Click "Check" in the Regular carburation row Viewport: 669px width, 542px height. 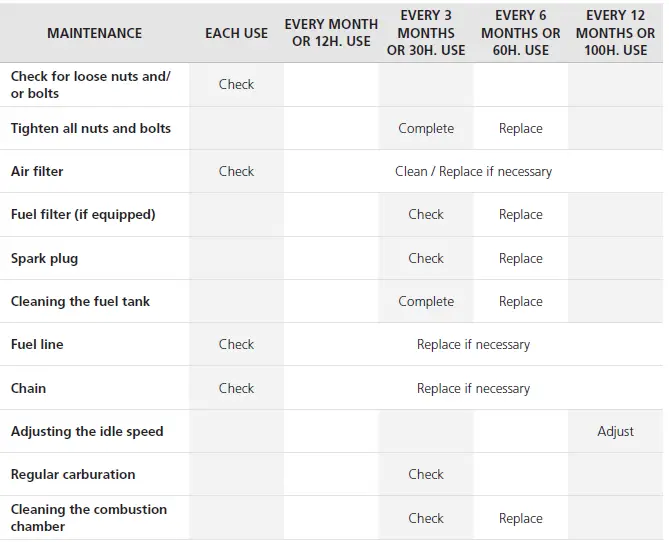[426, 474]
